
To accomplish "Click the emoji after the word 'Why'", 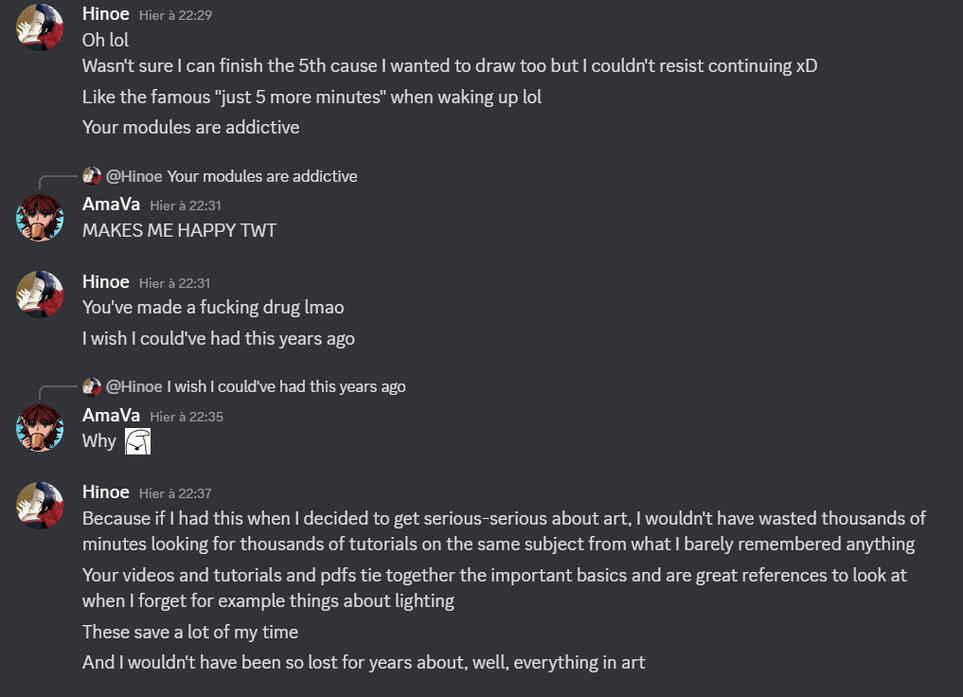I will pos(138,441).
